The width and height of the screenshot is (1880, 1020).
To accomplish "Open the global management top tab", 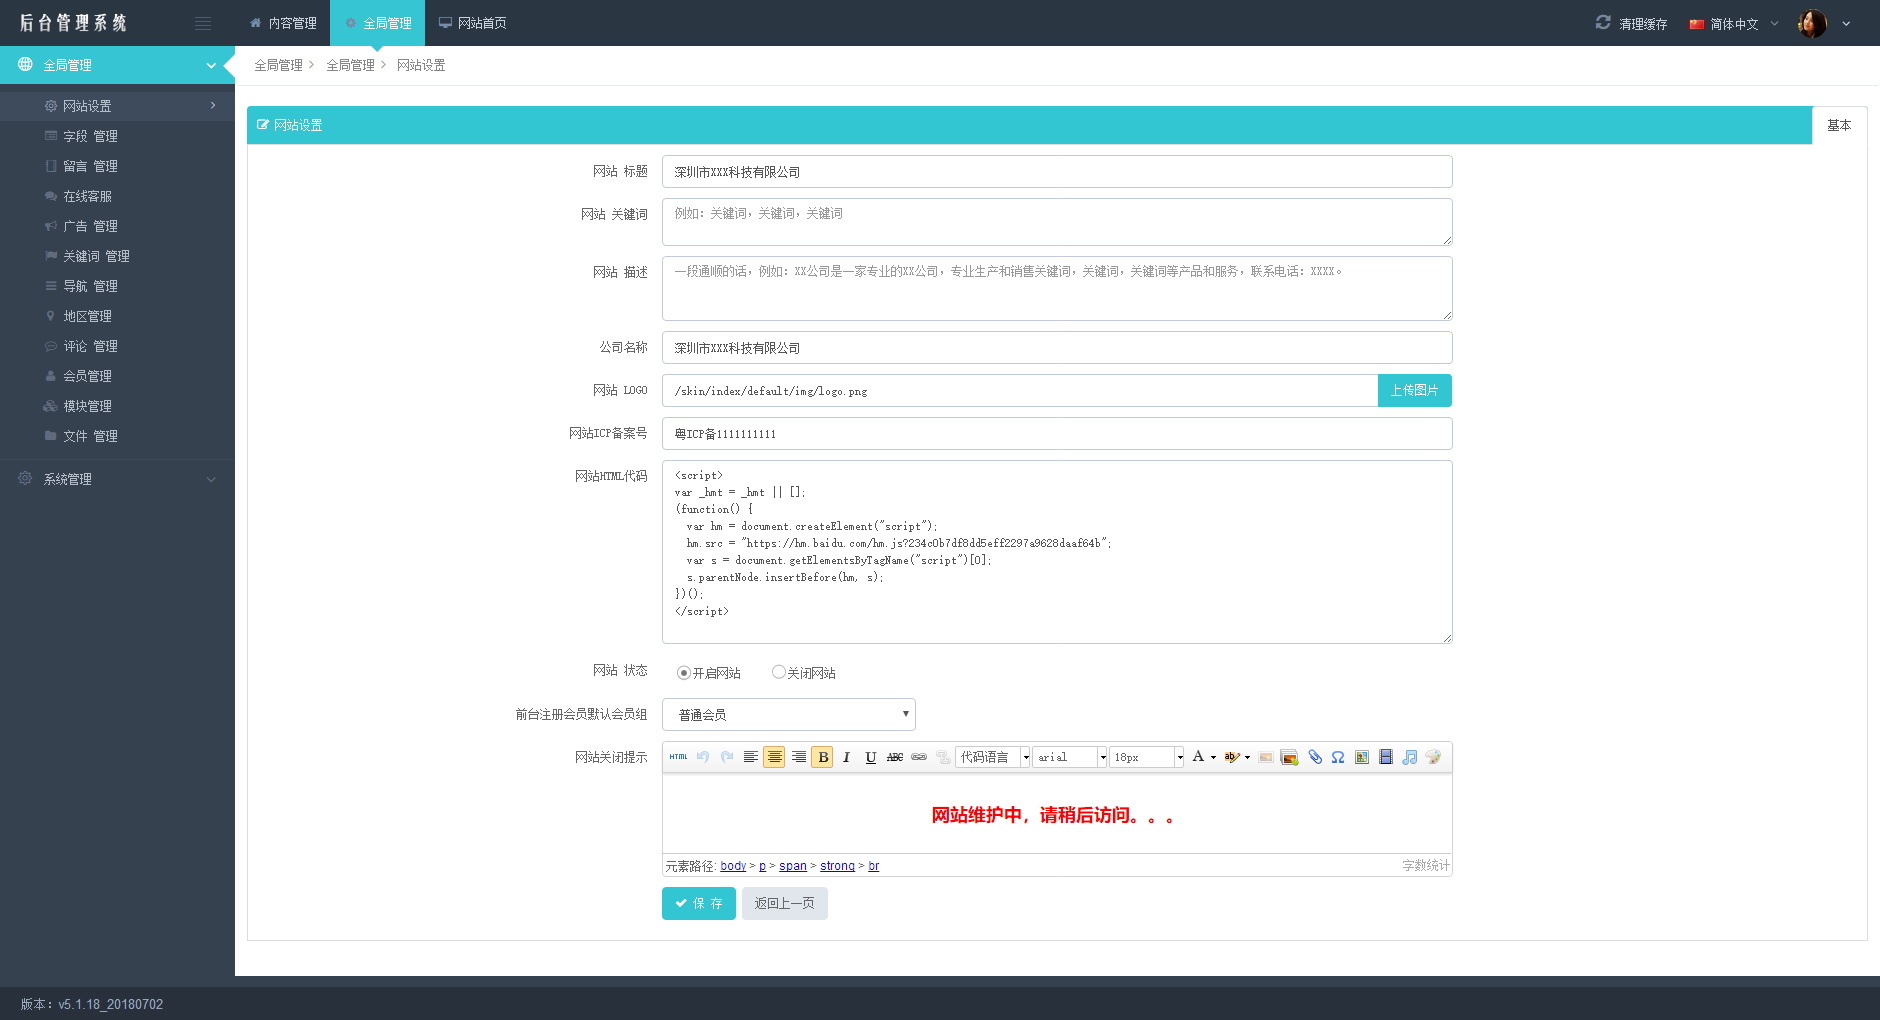I will point(377,23).
